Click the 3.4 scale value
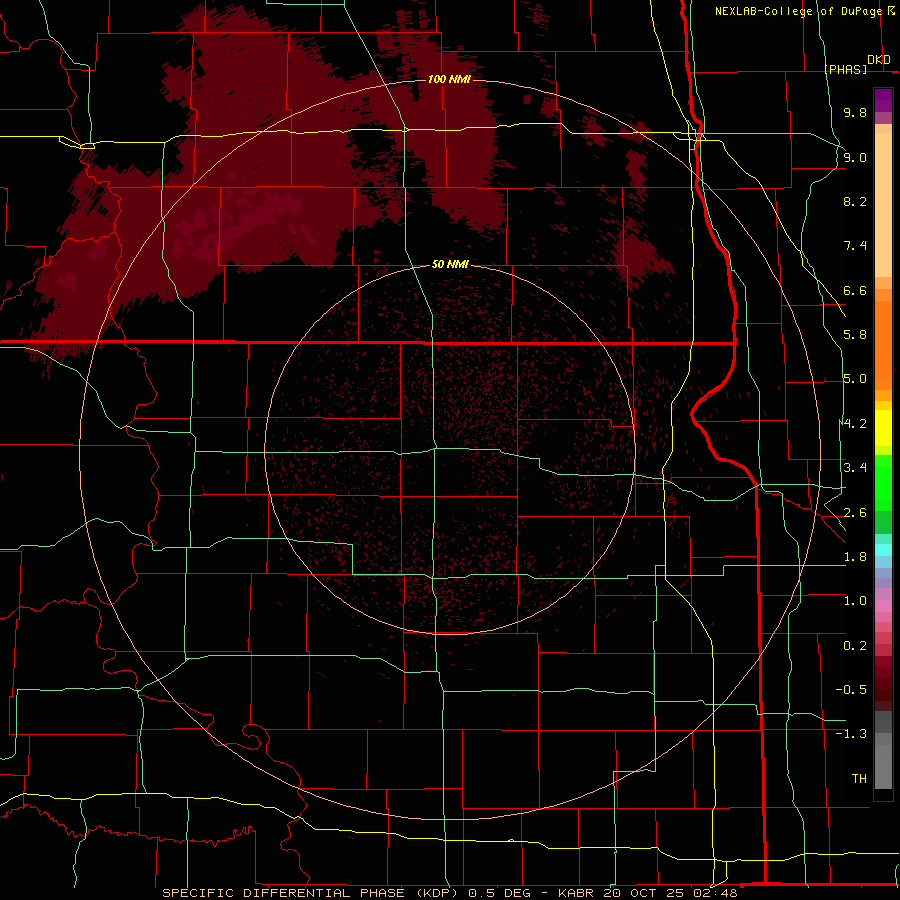The image size is (900, 900). [x=855, y=468]
